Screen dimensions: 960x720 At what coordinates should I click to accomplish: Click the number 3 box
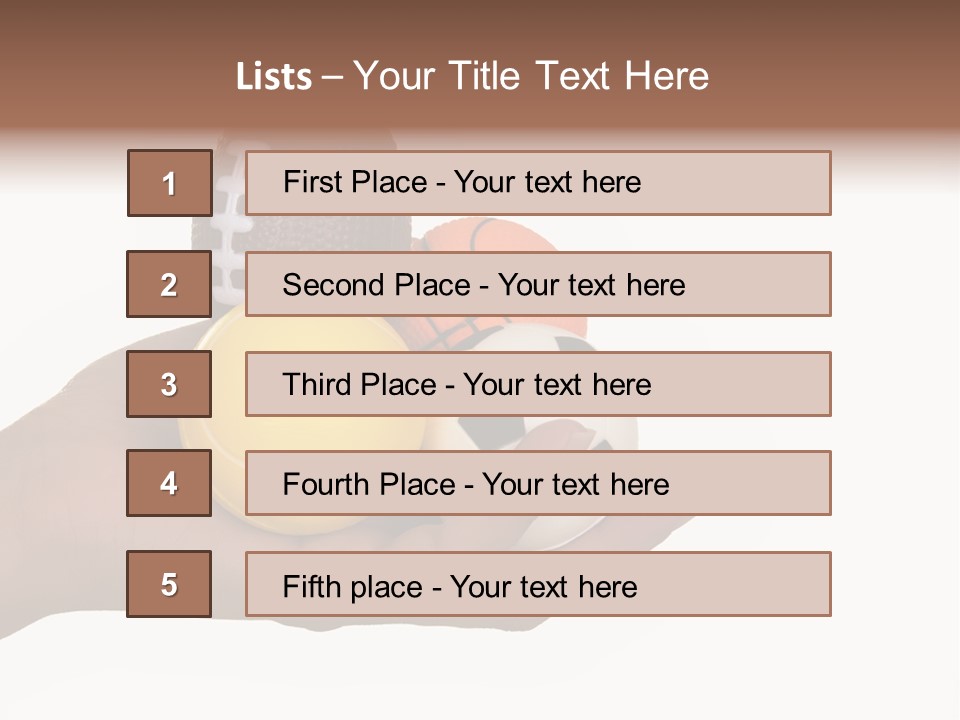tap(169, 384)
